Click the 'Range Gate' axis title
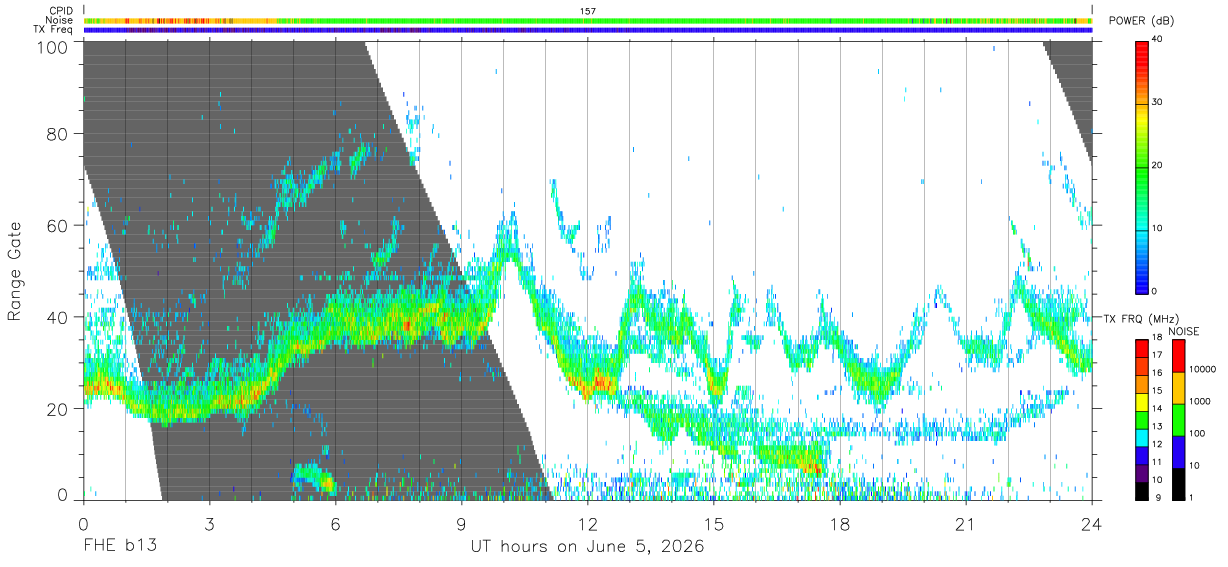Viewport: 1228px width, 567px height. click(x=15, y=269)
